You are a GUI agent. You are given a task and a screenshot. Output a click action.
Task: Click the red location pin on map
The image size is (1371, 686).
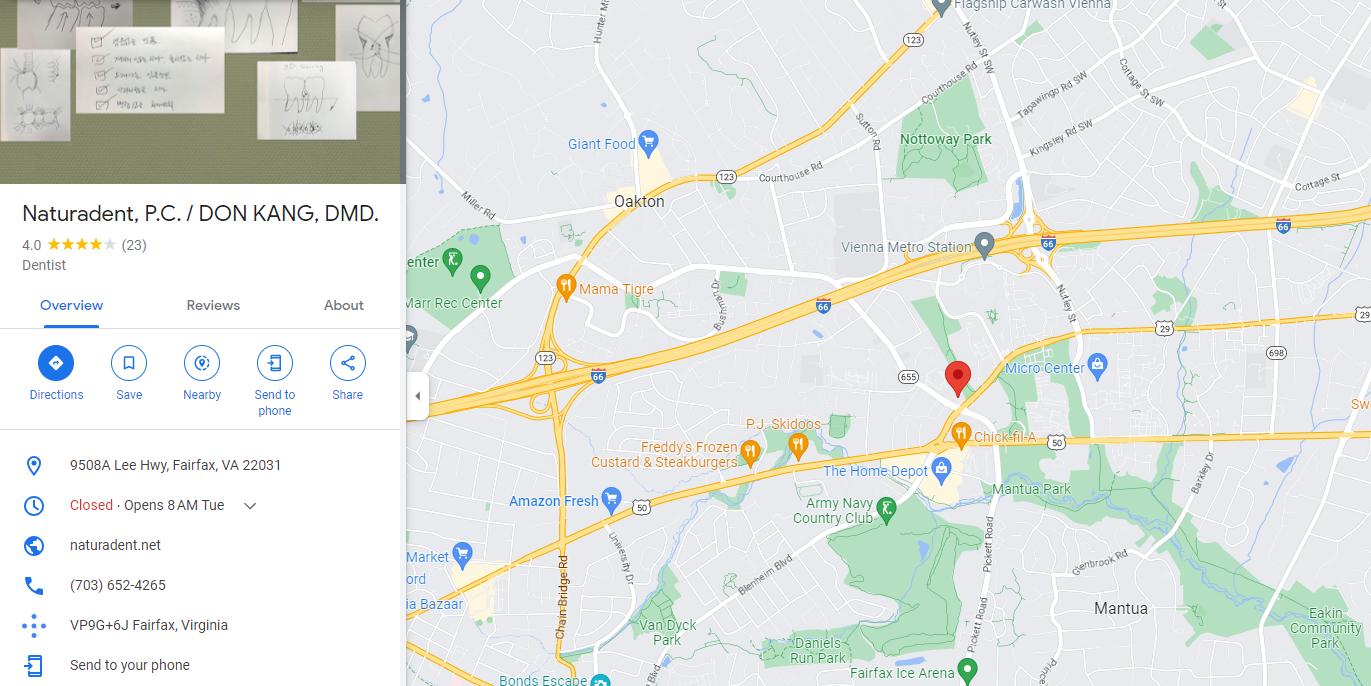[x=958, y=379]
